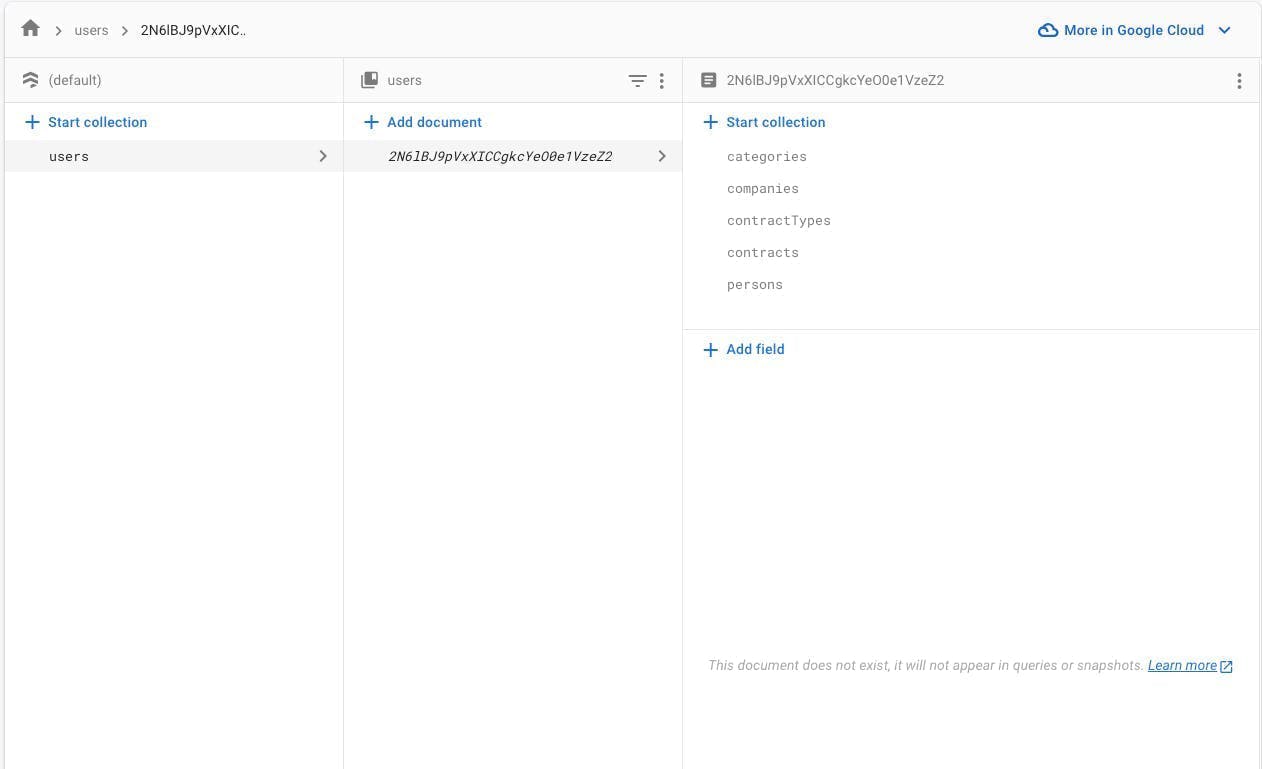
Task: Click the database icon next to (default)
Action: pyautogui.click(x=30, y=80)
